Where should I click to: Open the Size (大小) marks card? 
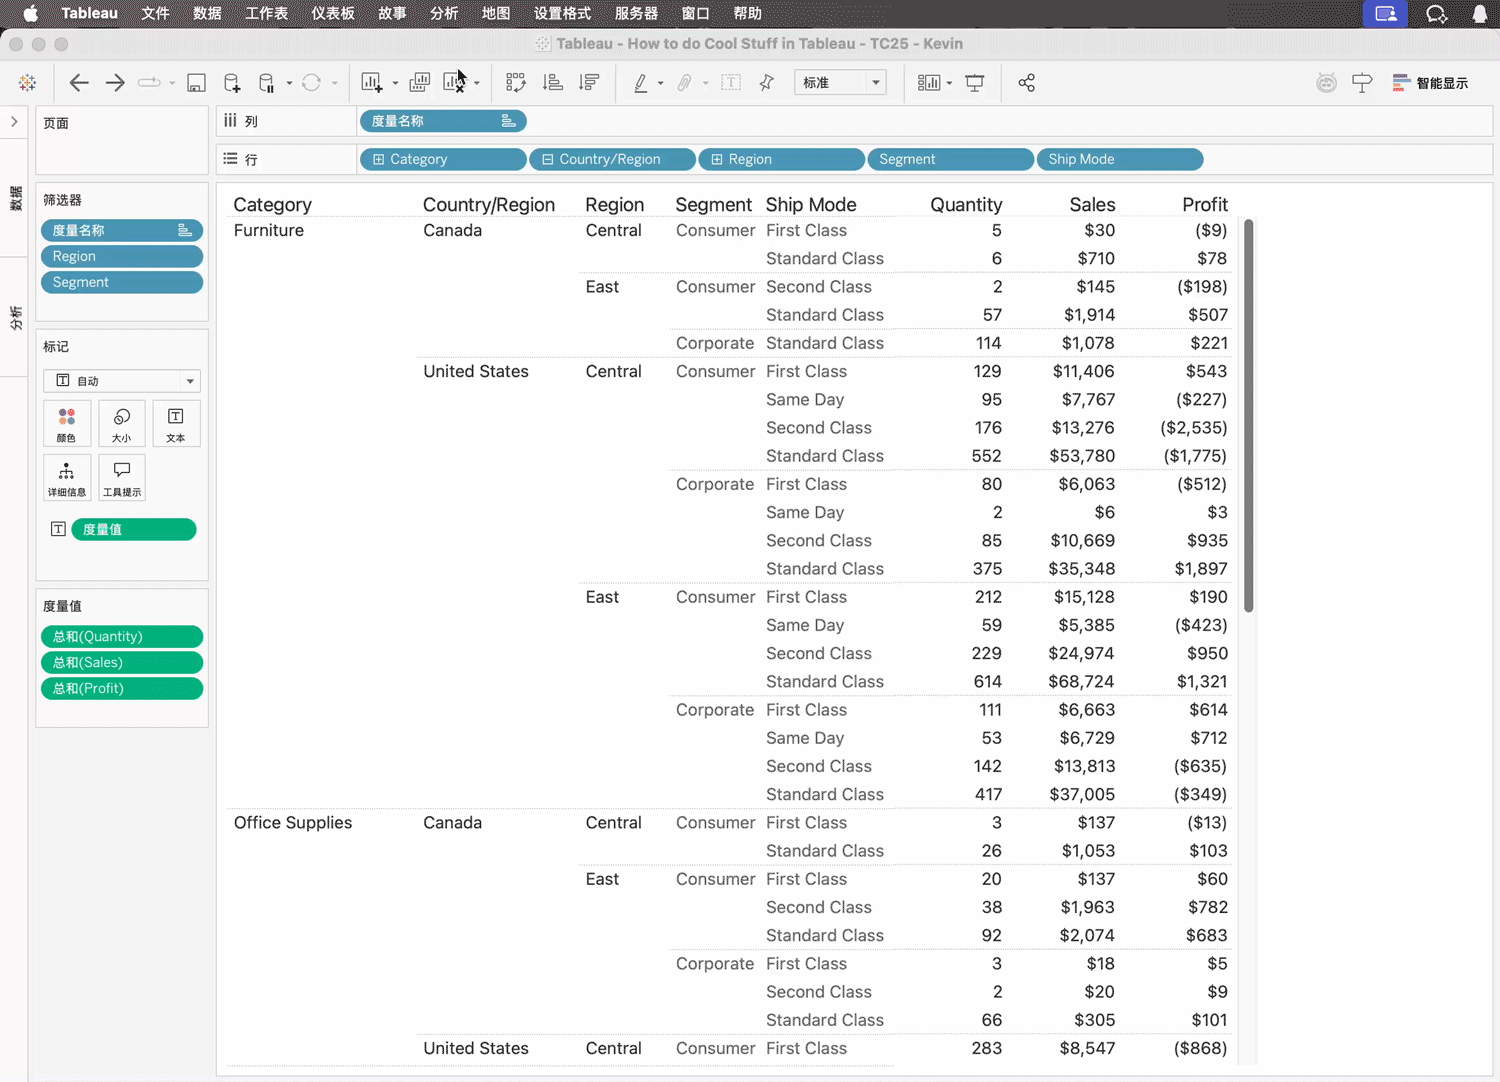(122, 424)
